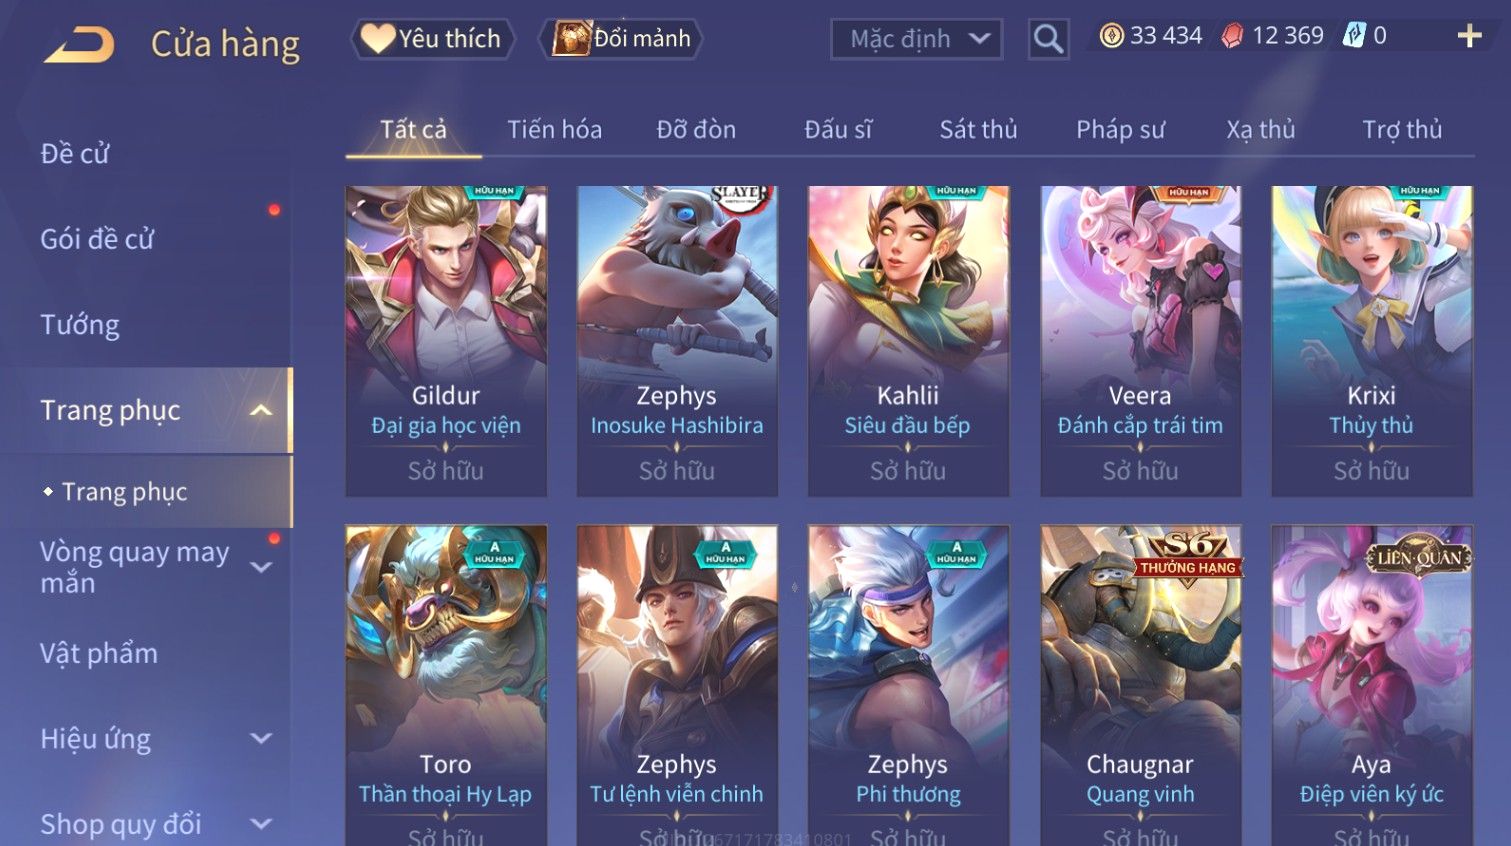Screen dimensions: 1511x846
Task: Expand the Shop quy đổi section
Action: point(261,824)
